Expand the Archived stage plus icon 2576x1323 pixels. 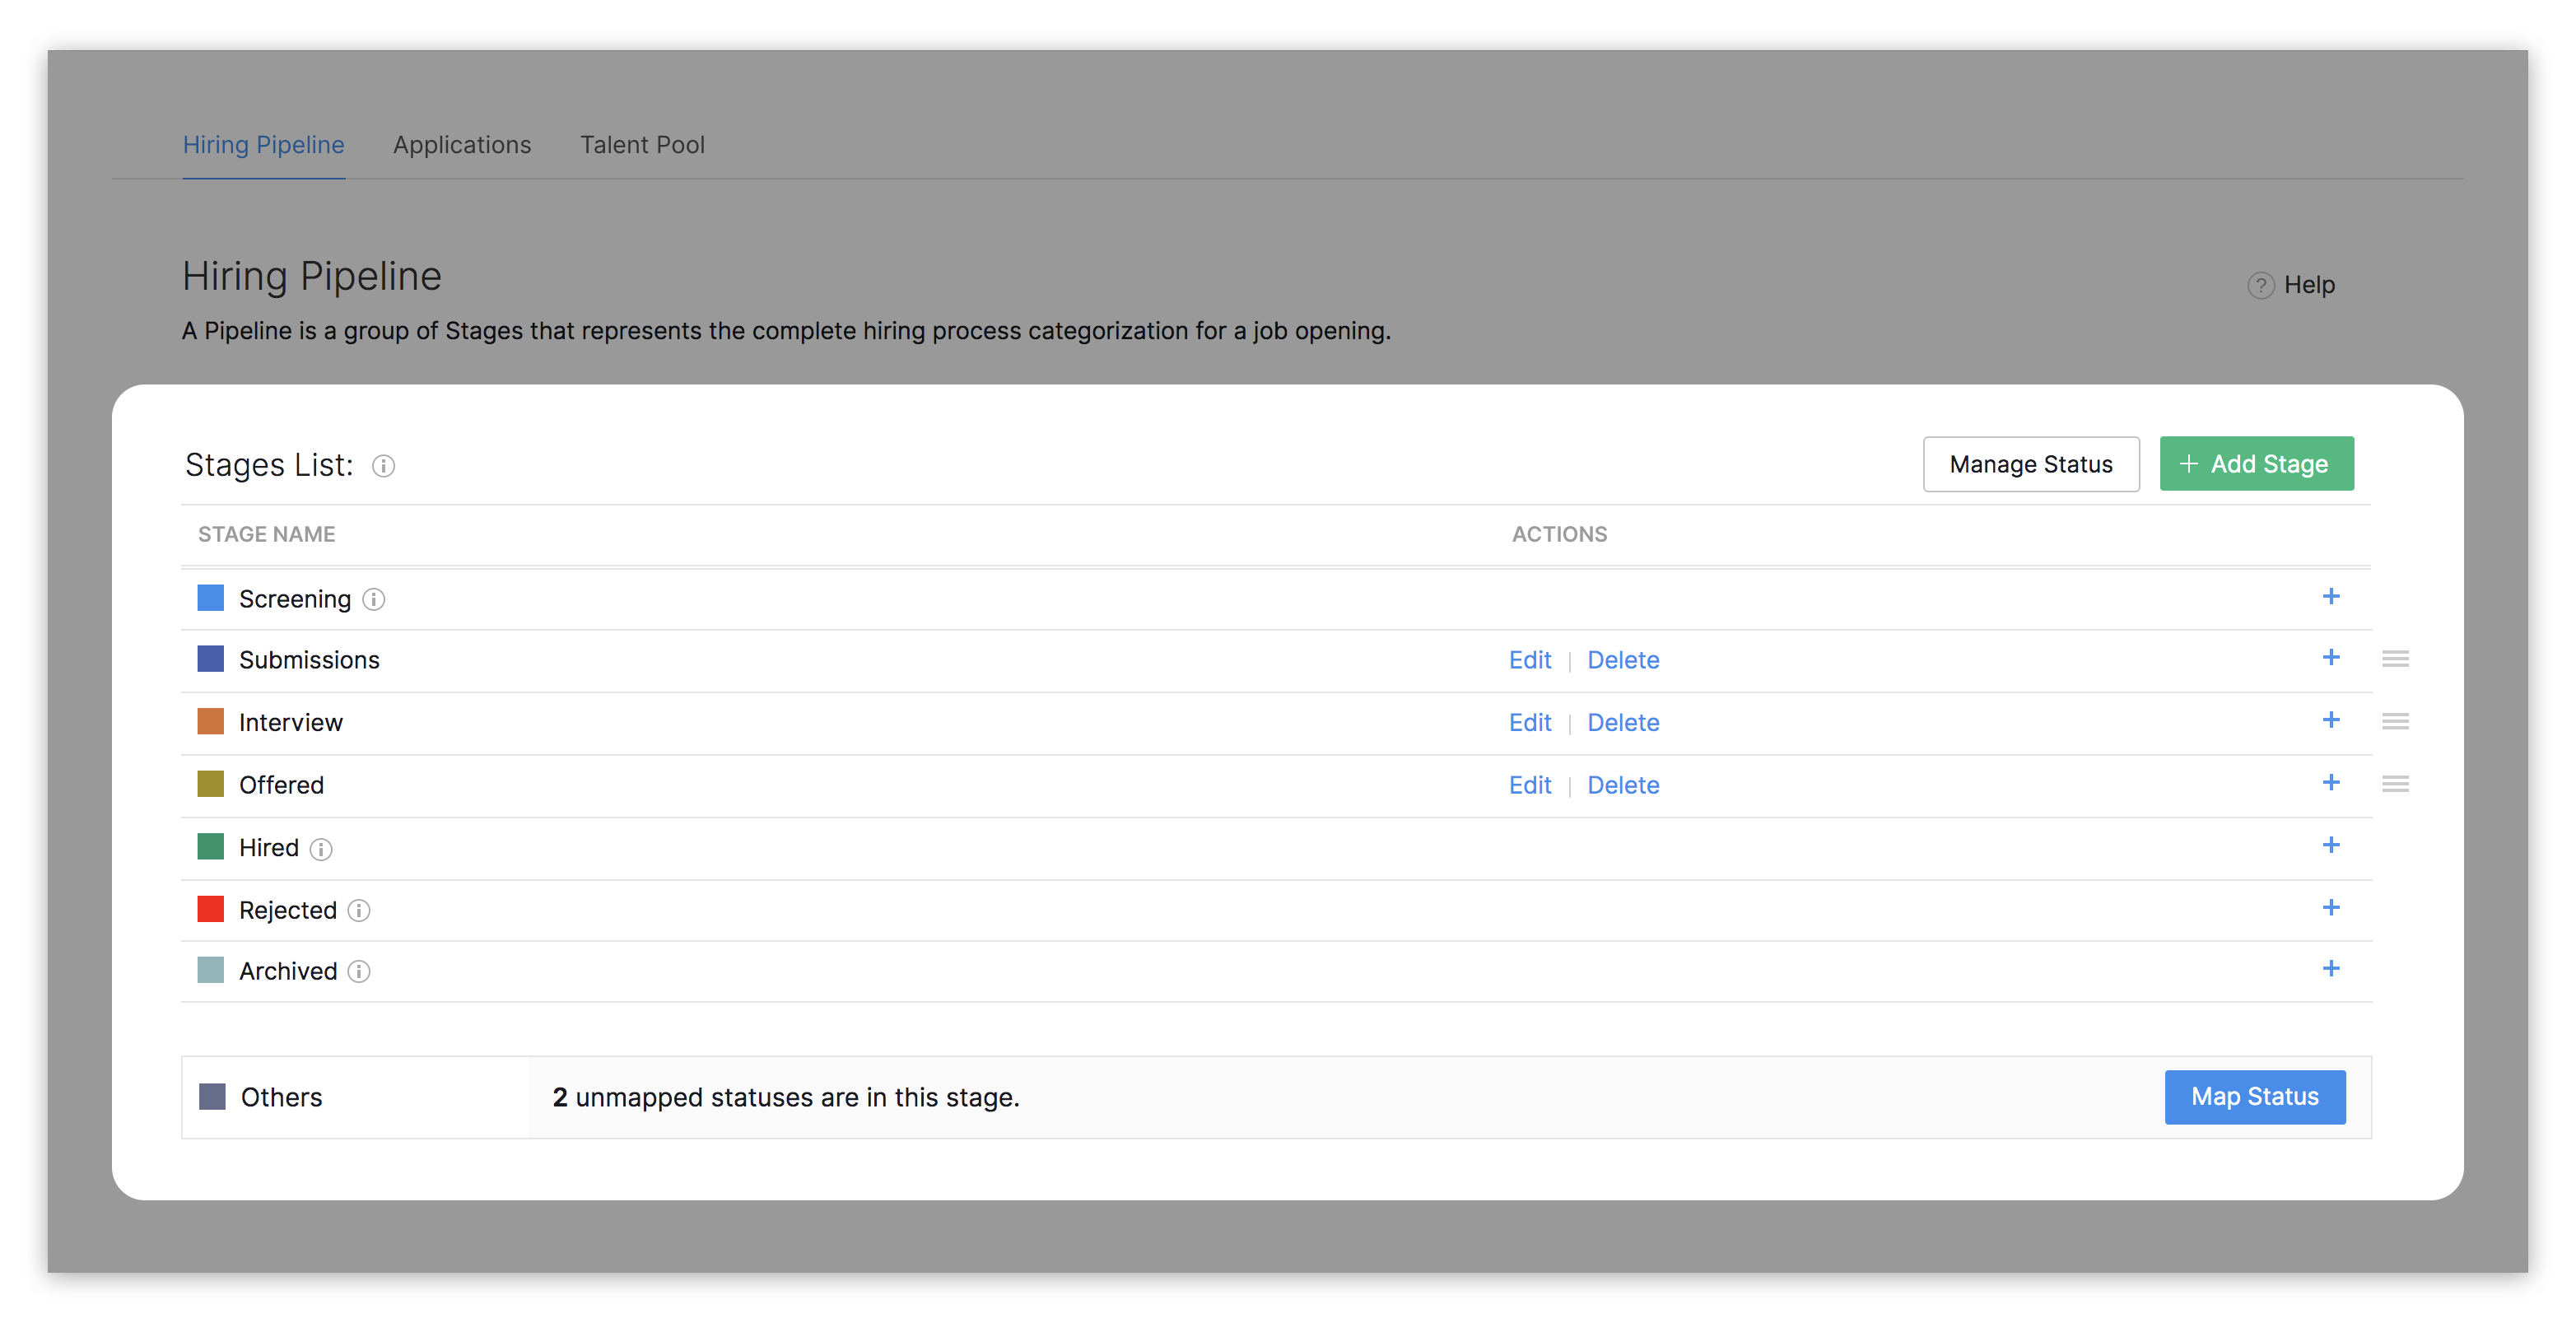[2331, 968]
